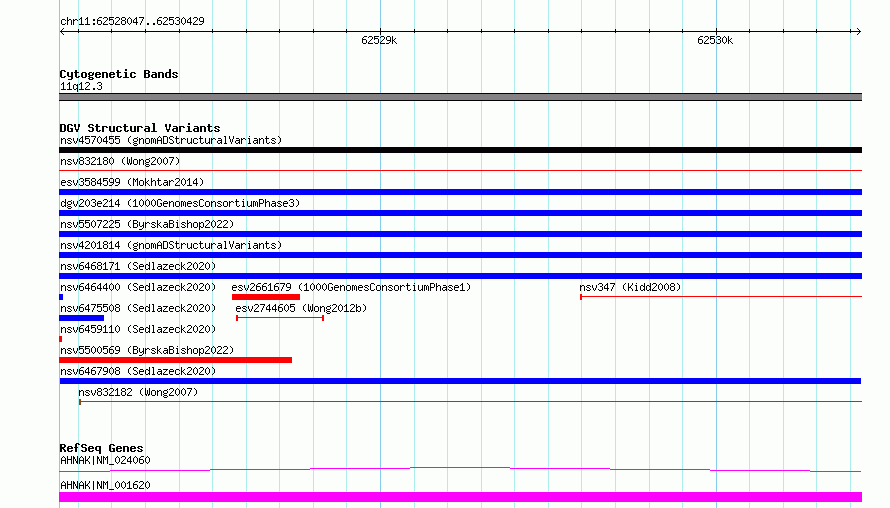The image size is (890, 508).
Task: Click nsv832180 (Wong2007) label
Action: [x=120, y=161]
